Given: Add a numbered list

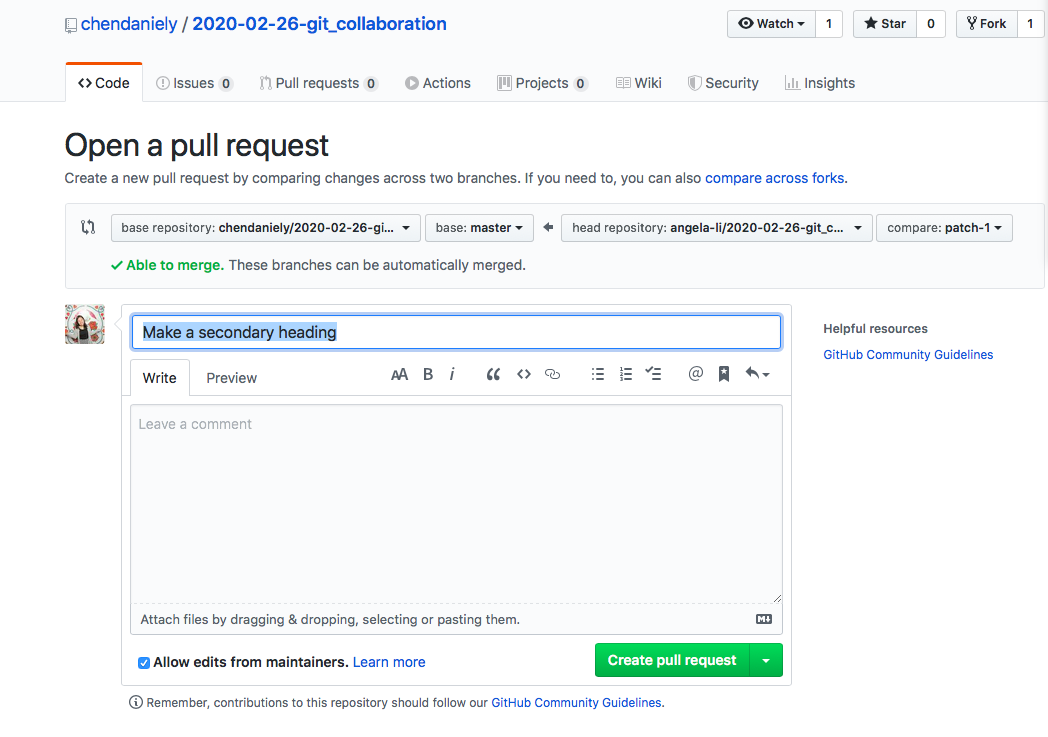Looking at the screenshot, I should [626, 374].
